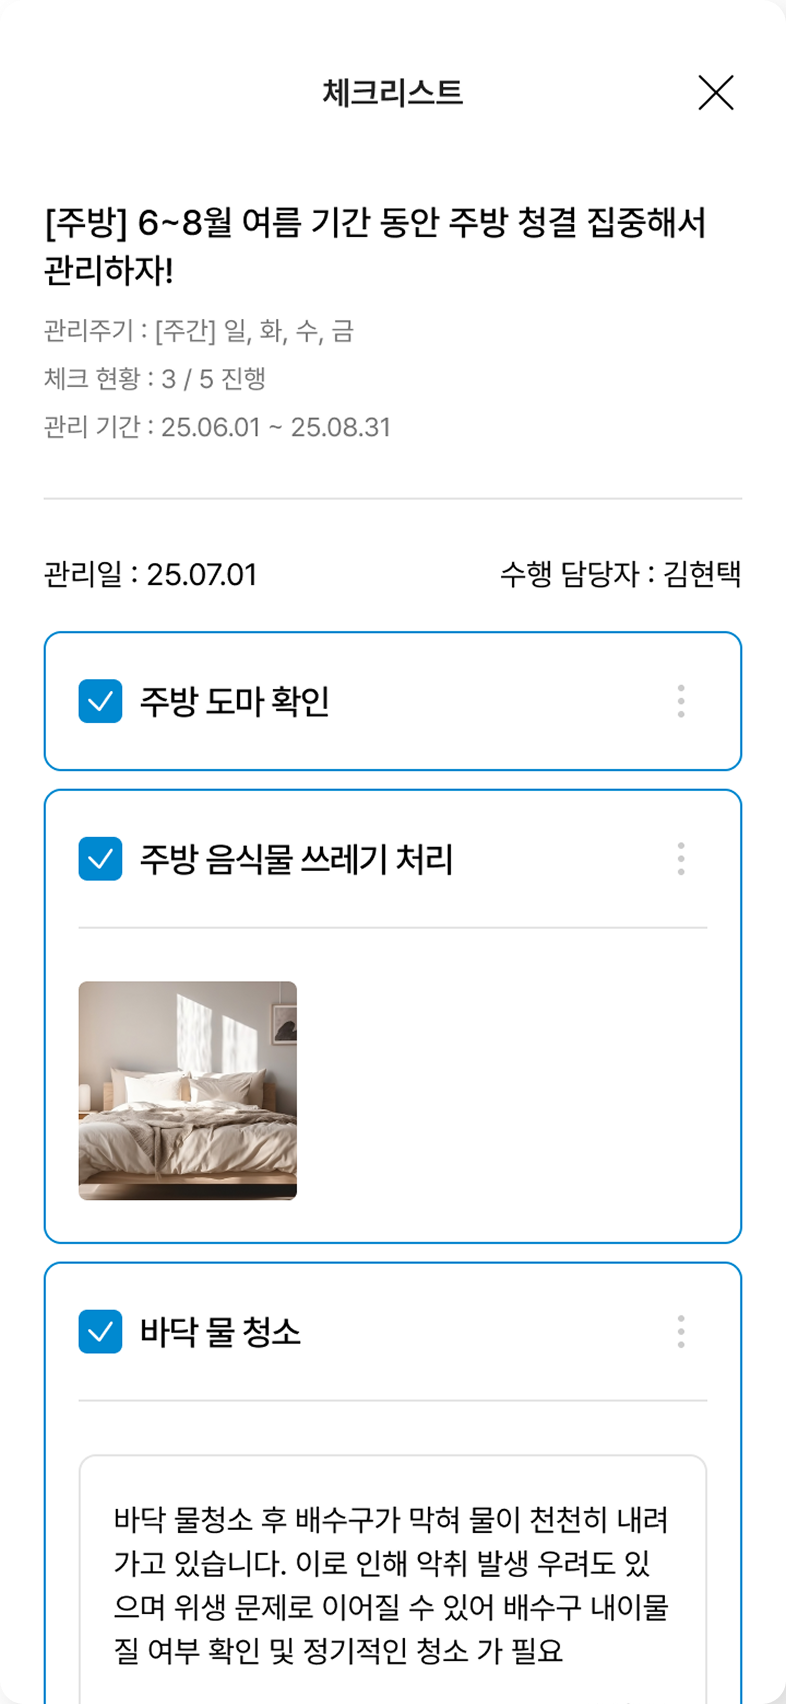Screen dimensions: 786x1704
Task: Click the 바닥 물 청소 item label
Action: (220, 1332)
